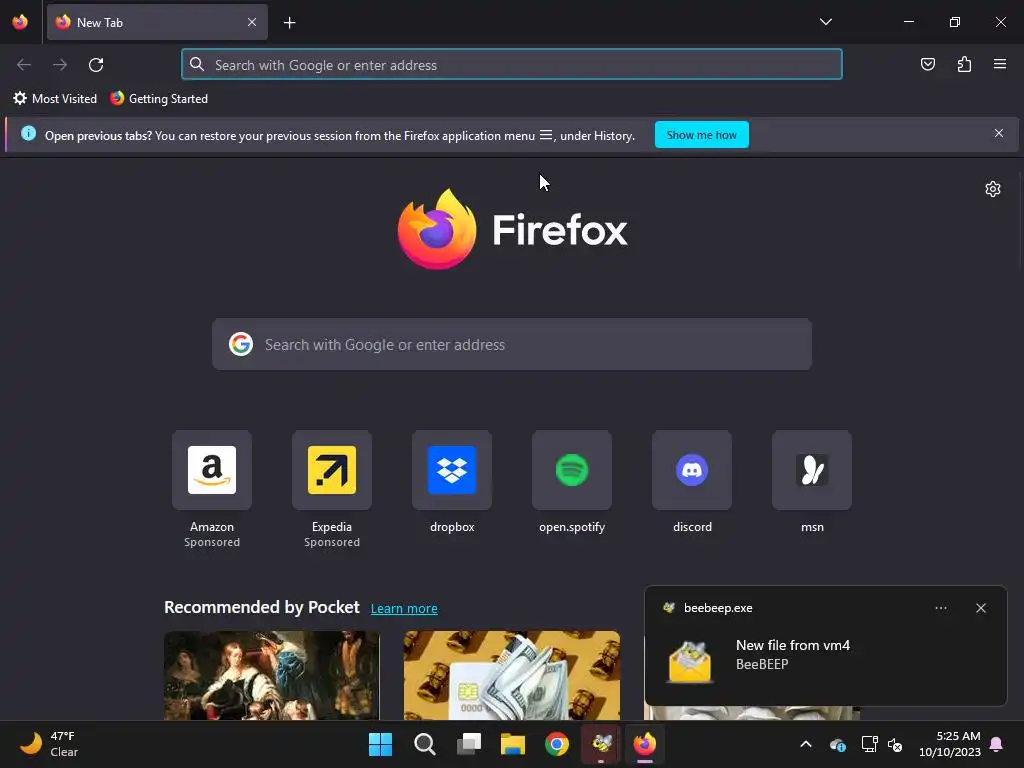Screen dimensions: 1024x768
Task: Switch to BeeBEEP on the taskbar
Action: click(x=601, y=744)
